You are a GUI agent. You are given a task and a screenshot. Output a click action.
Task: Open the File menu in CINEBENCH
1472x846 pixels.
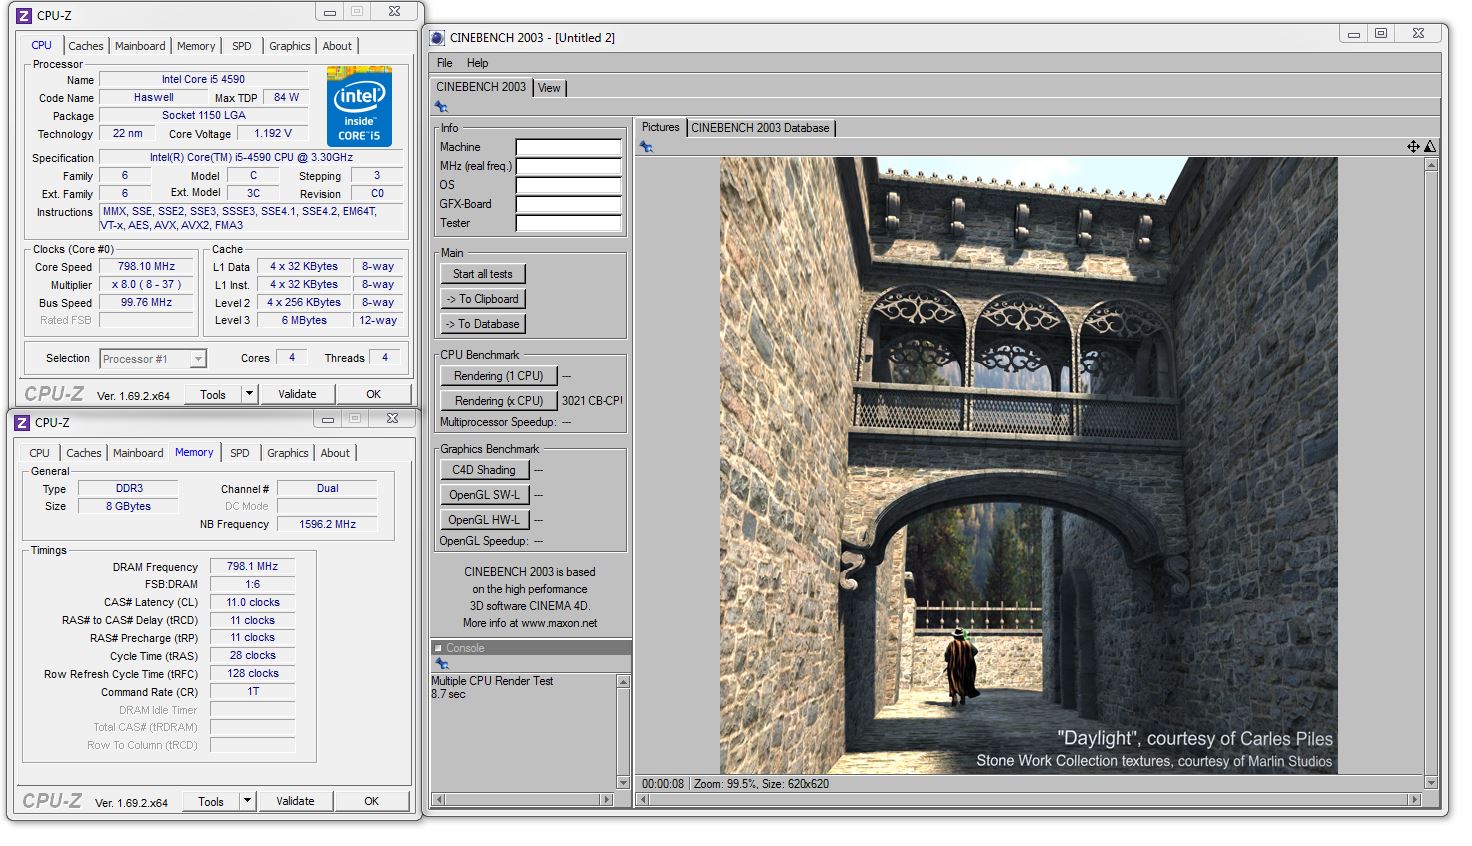(445, 63)
